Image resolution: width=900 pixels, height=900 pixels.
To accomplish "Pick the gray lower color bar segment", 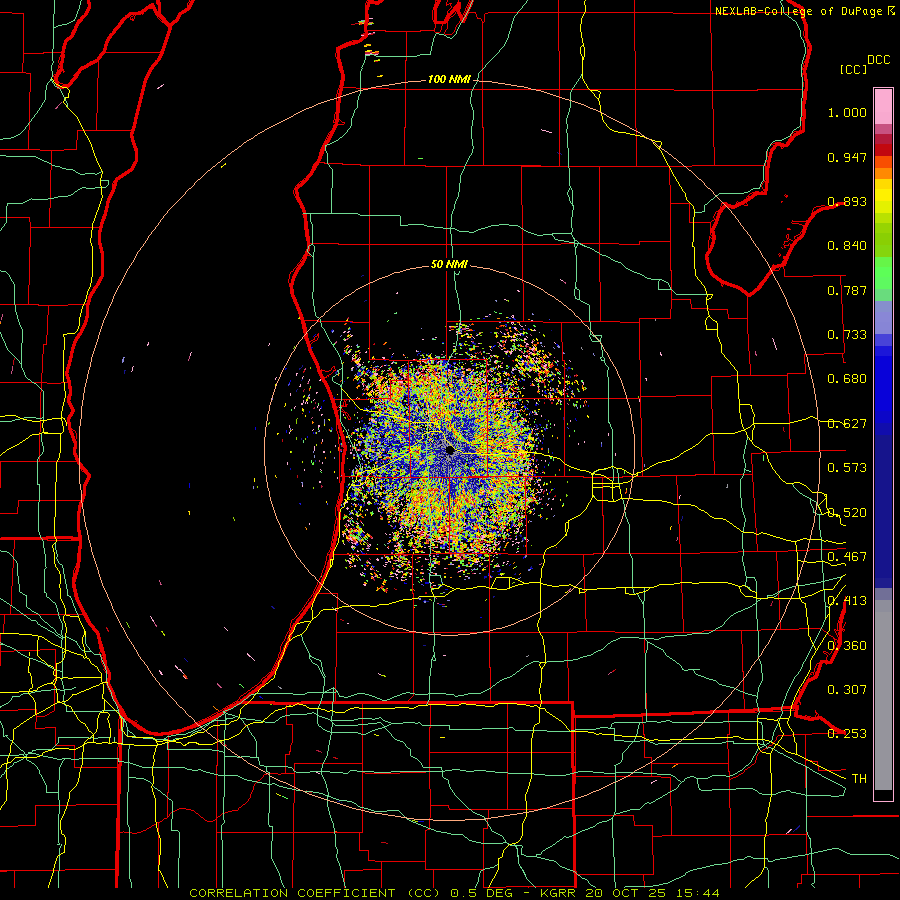I will click(883, 695).
